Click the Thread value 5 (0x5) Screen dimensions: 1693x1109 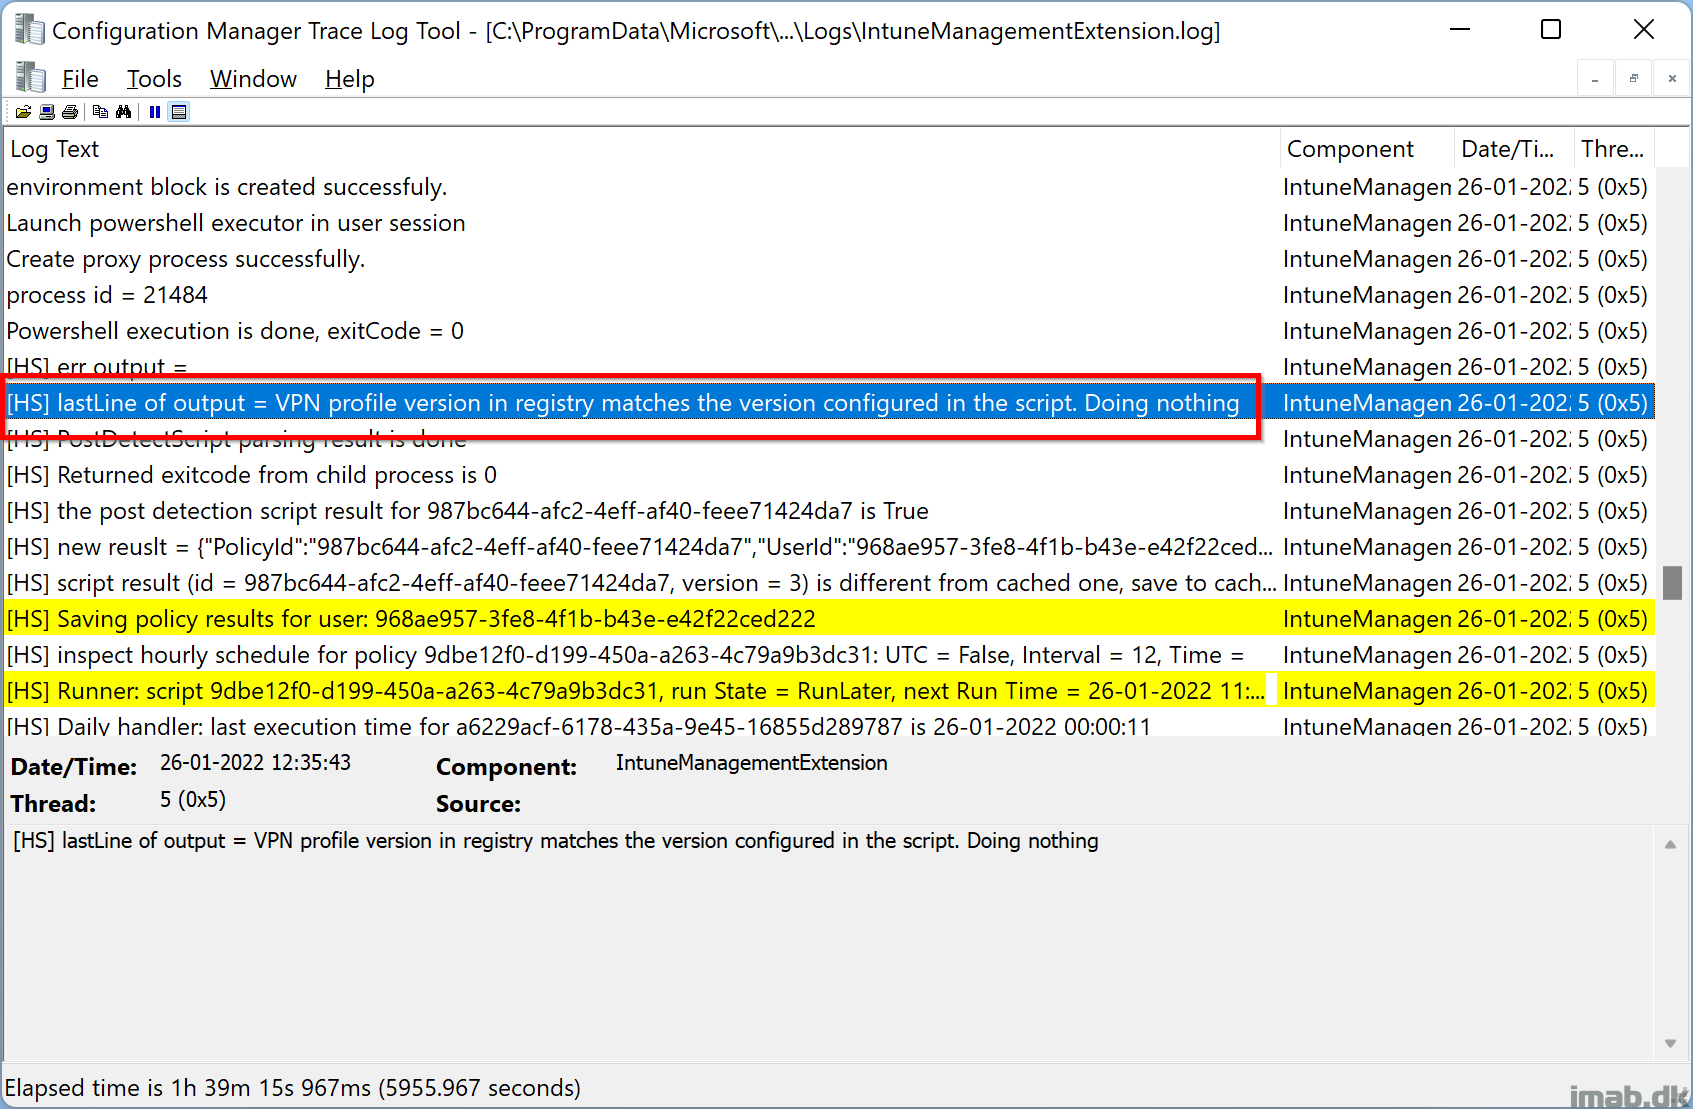tap(193, 800)
